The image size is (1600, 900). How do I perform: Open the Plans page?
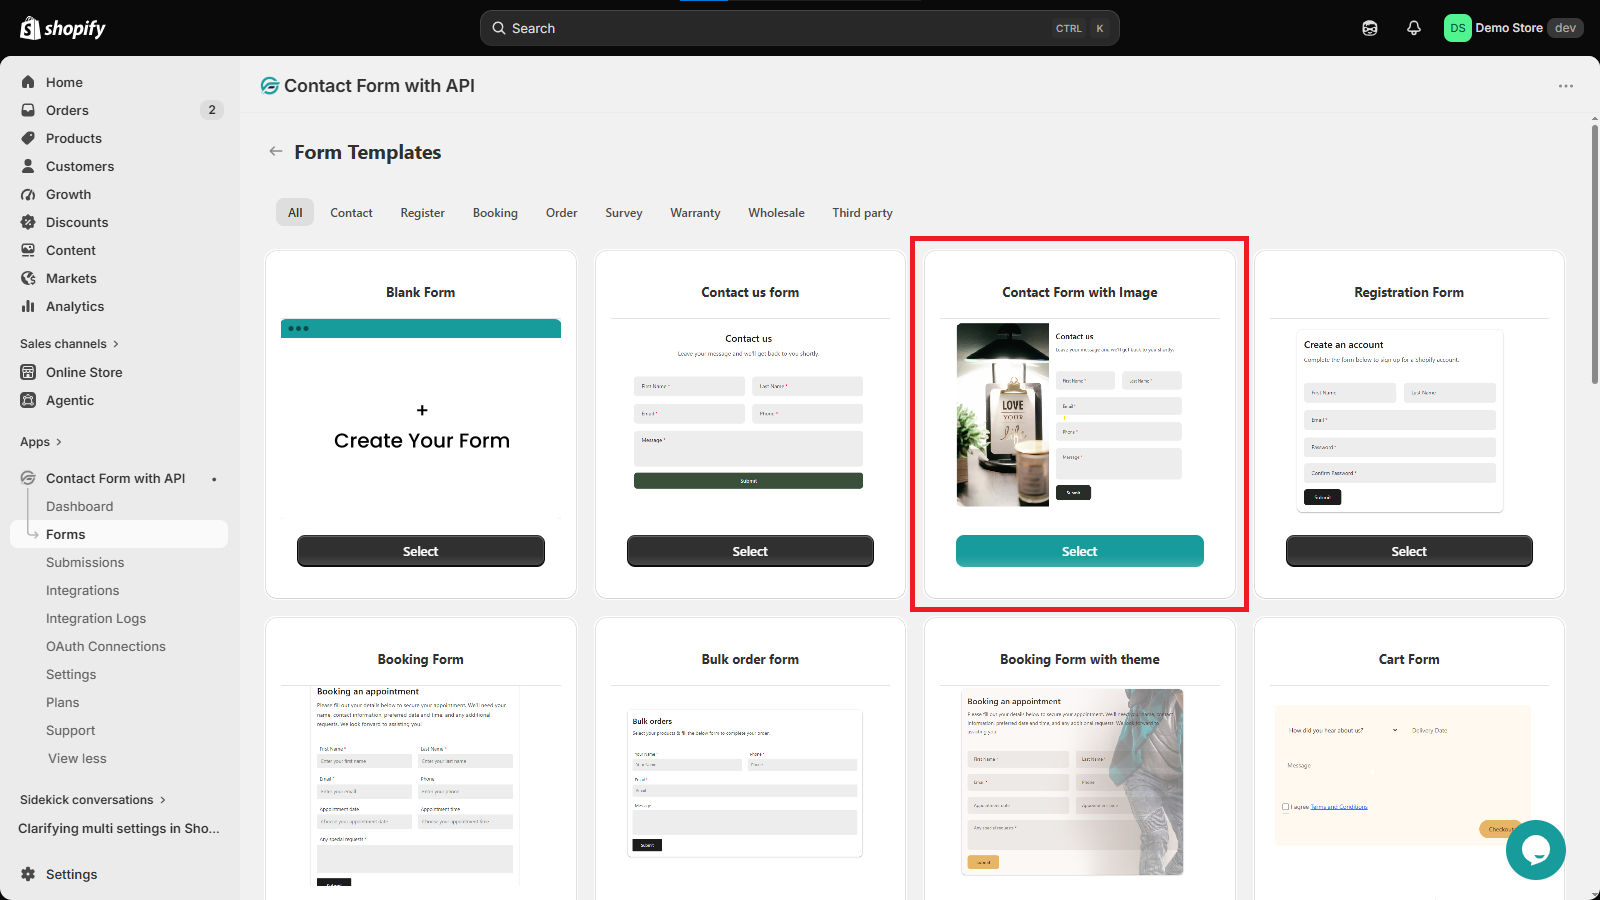[x=62, y=702]
